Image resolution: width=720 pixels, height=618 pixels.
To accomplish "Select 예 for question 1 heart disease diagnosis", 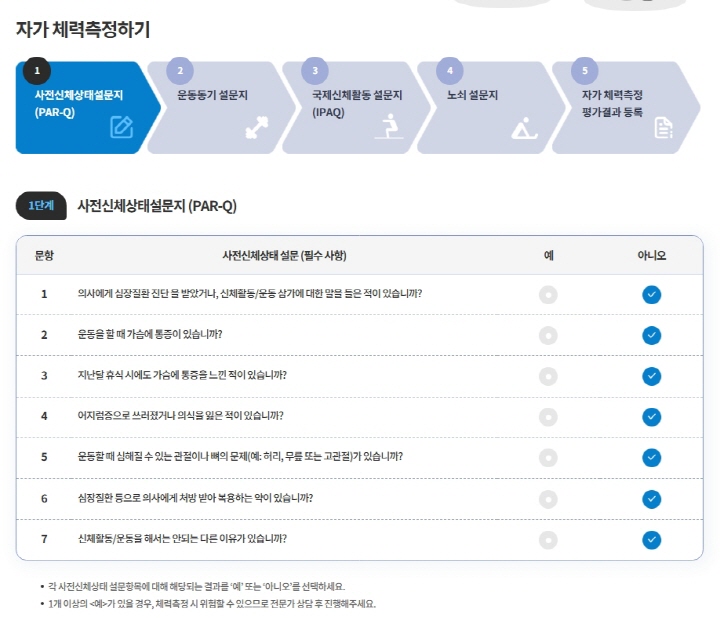I will point(548,295).
